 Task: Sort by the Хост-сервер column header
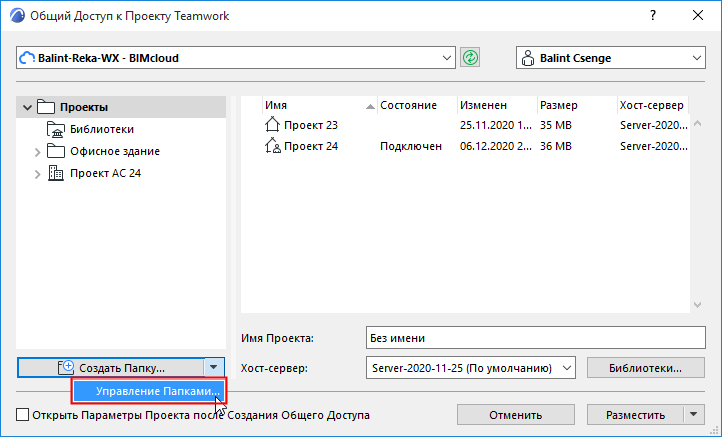point(652,105)
